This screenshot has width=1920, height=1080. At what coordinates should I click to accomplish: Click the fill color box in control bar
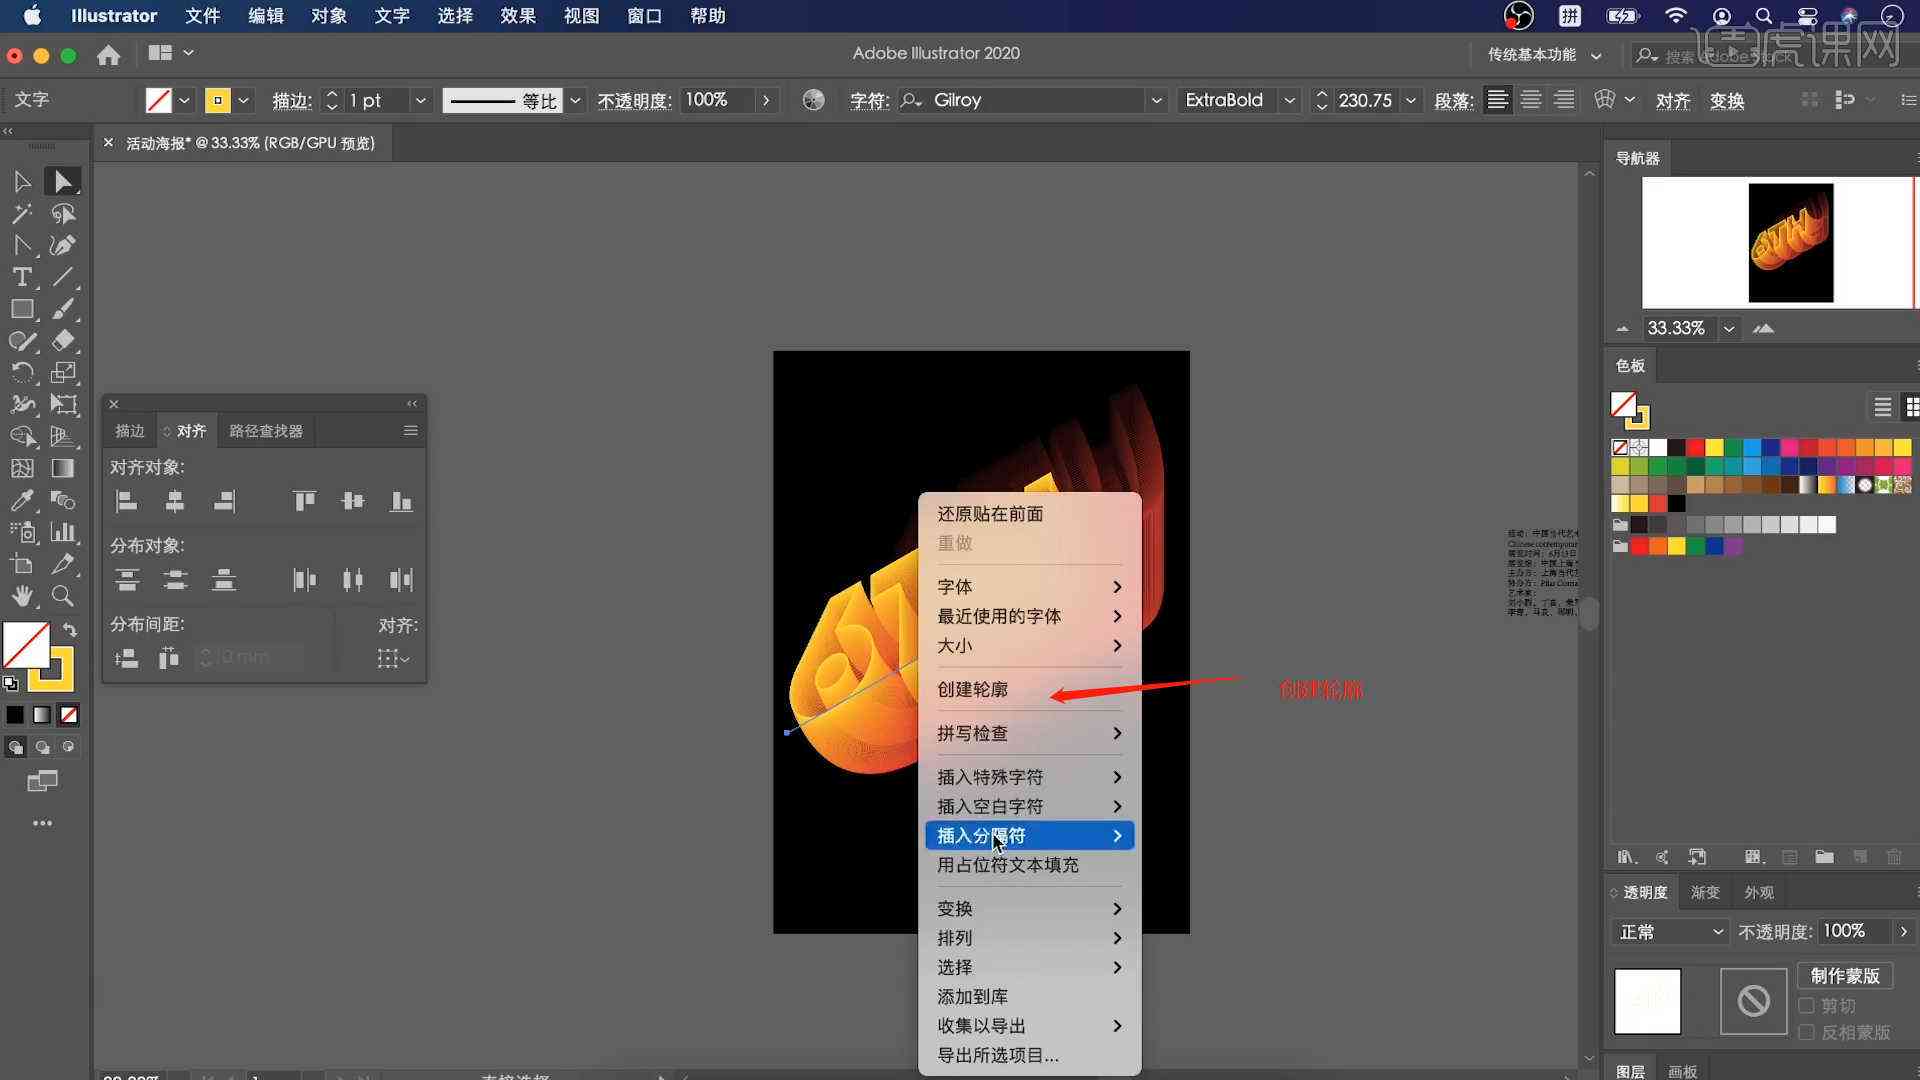pos(158,100)
